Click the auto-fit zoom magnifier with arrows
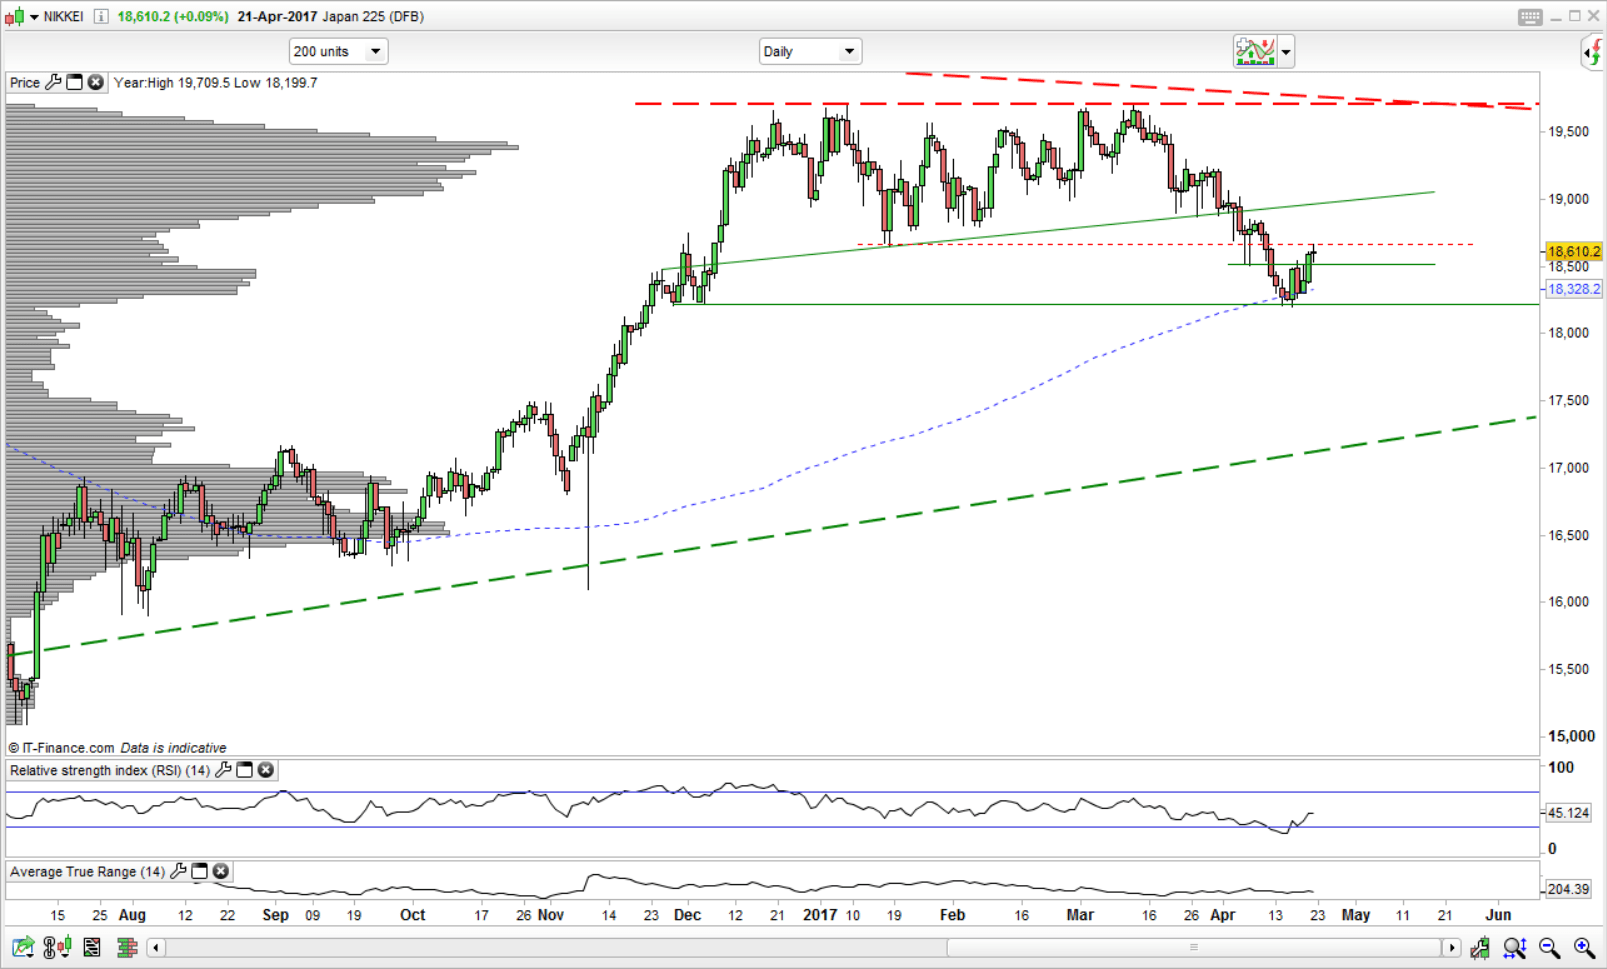Viewport: 1607px width, 969px height. (x=1515, y=947)
